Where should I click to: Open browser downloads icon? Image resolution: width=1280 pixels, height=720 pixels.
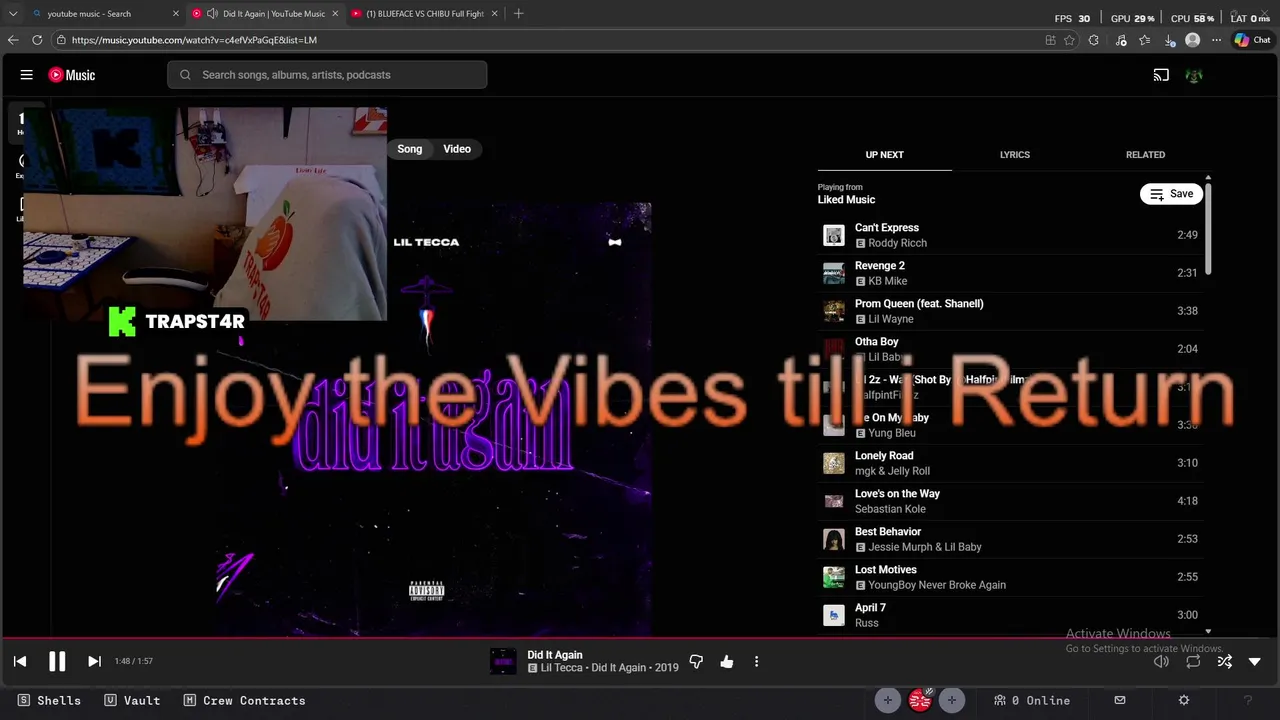(1169, 40)
